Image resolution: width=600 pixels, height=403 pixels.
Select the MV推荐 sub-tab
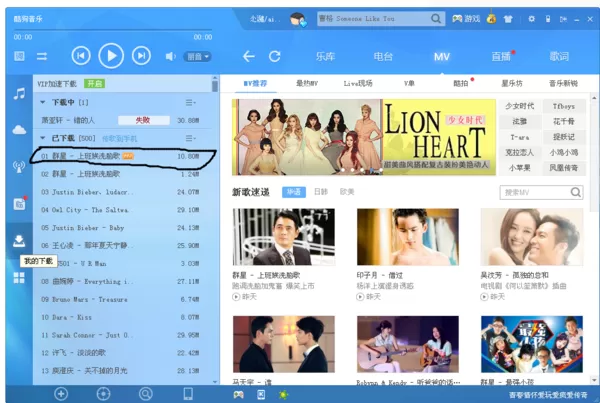click(x=255, y=83)
